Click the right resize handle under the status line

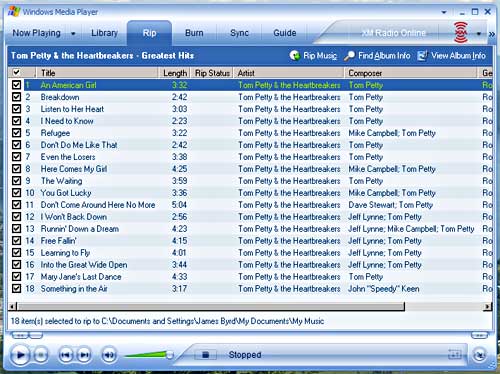(x=479, y=335)
